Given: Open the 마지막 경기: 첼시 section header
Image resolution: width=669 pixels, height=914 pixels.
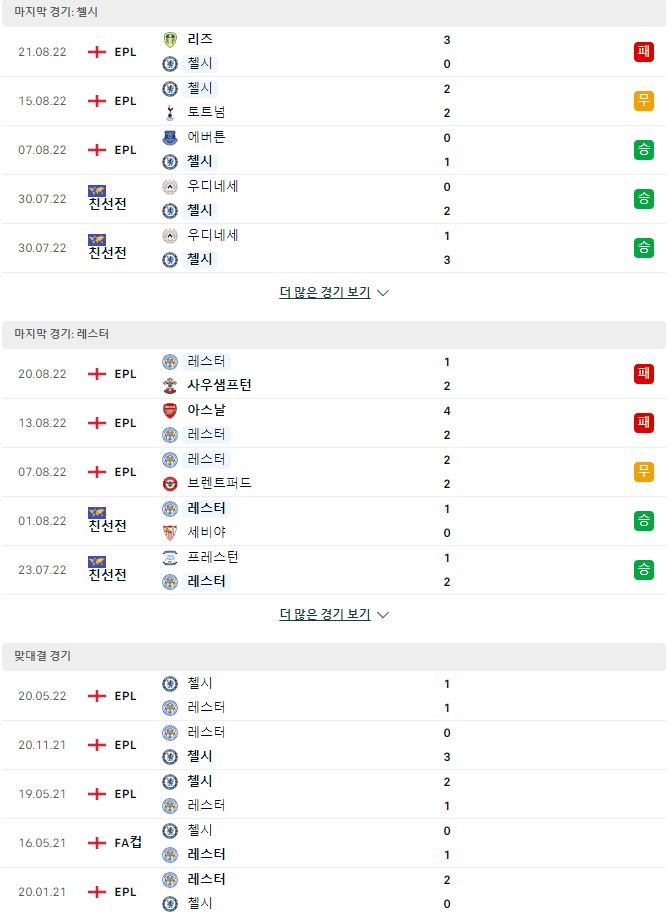Looking at the screenshot, I should point(334,13).
